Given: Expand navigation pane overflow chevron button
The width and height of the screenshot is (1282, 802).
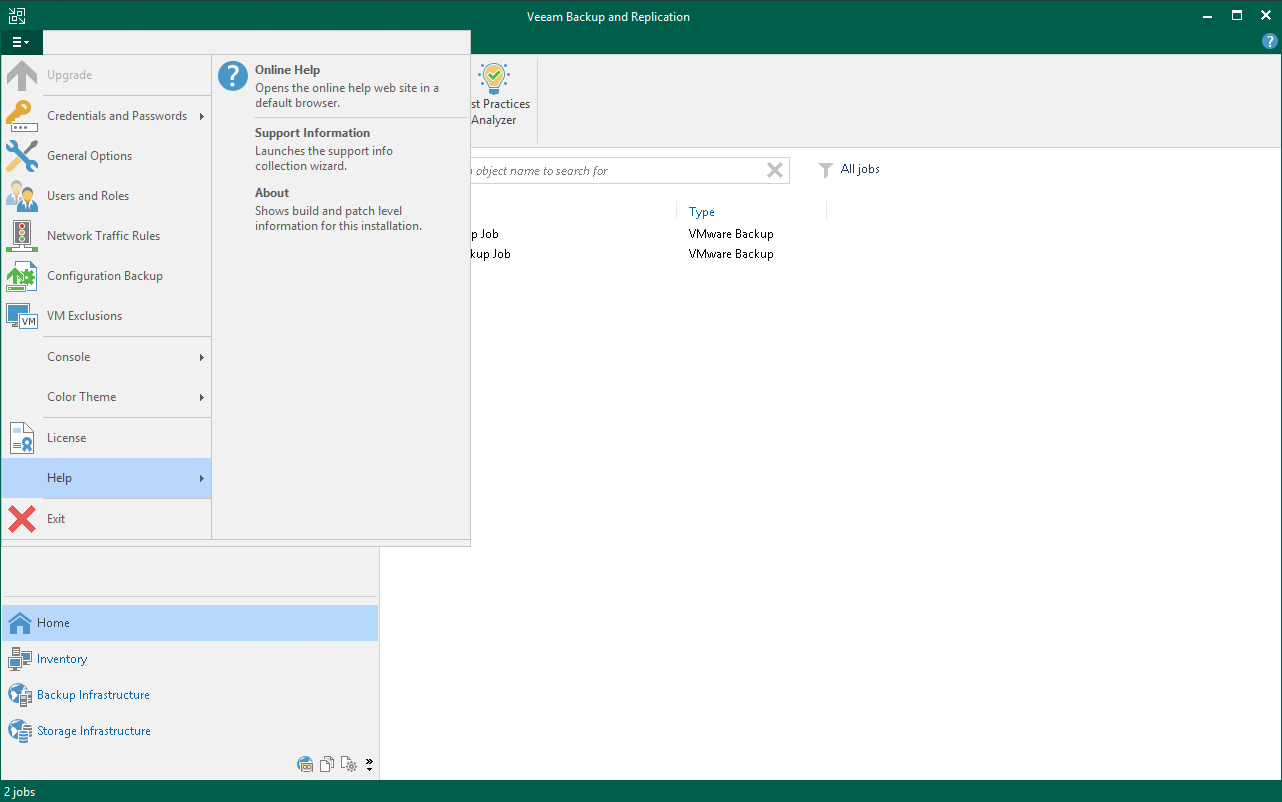Looking at the screenshot, I should [369, 765].
